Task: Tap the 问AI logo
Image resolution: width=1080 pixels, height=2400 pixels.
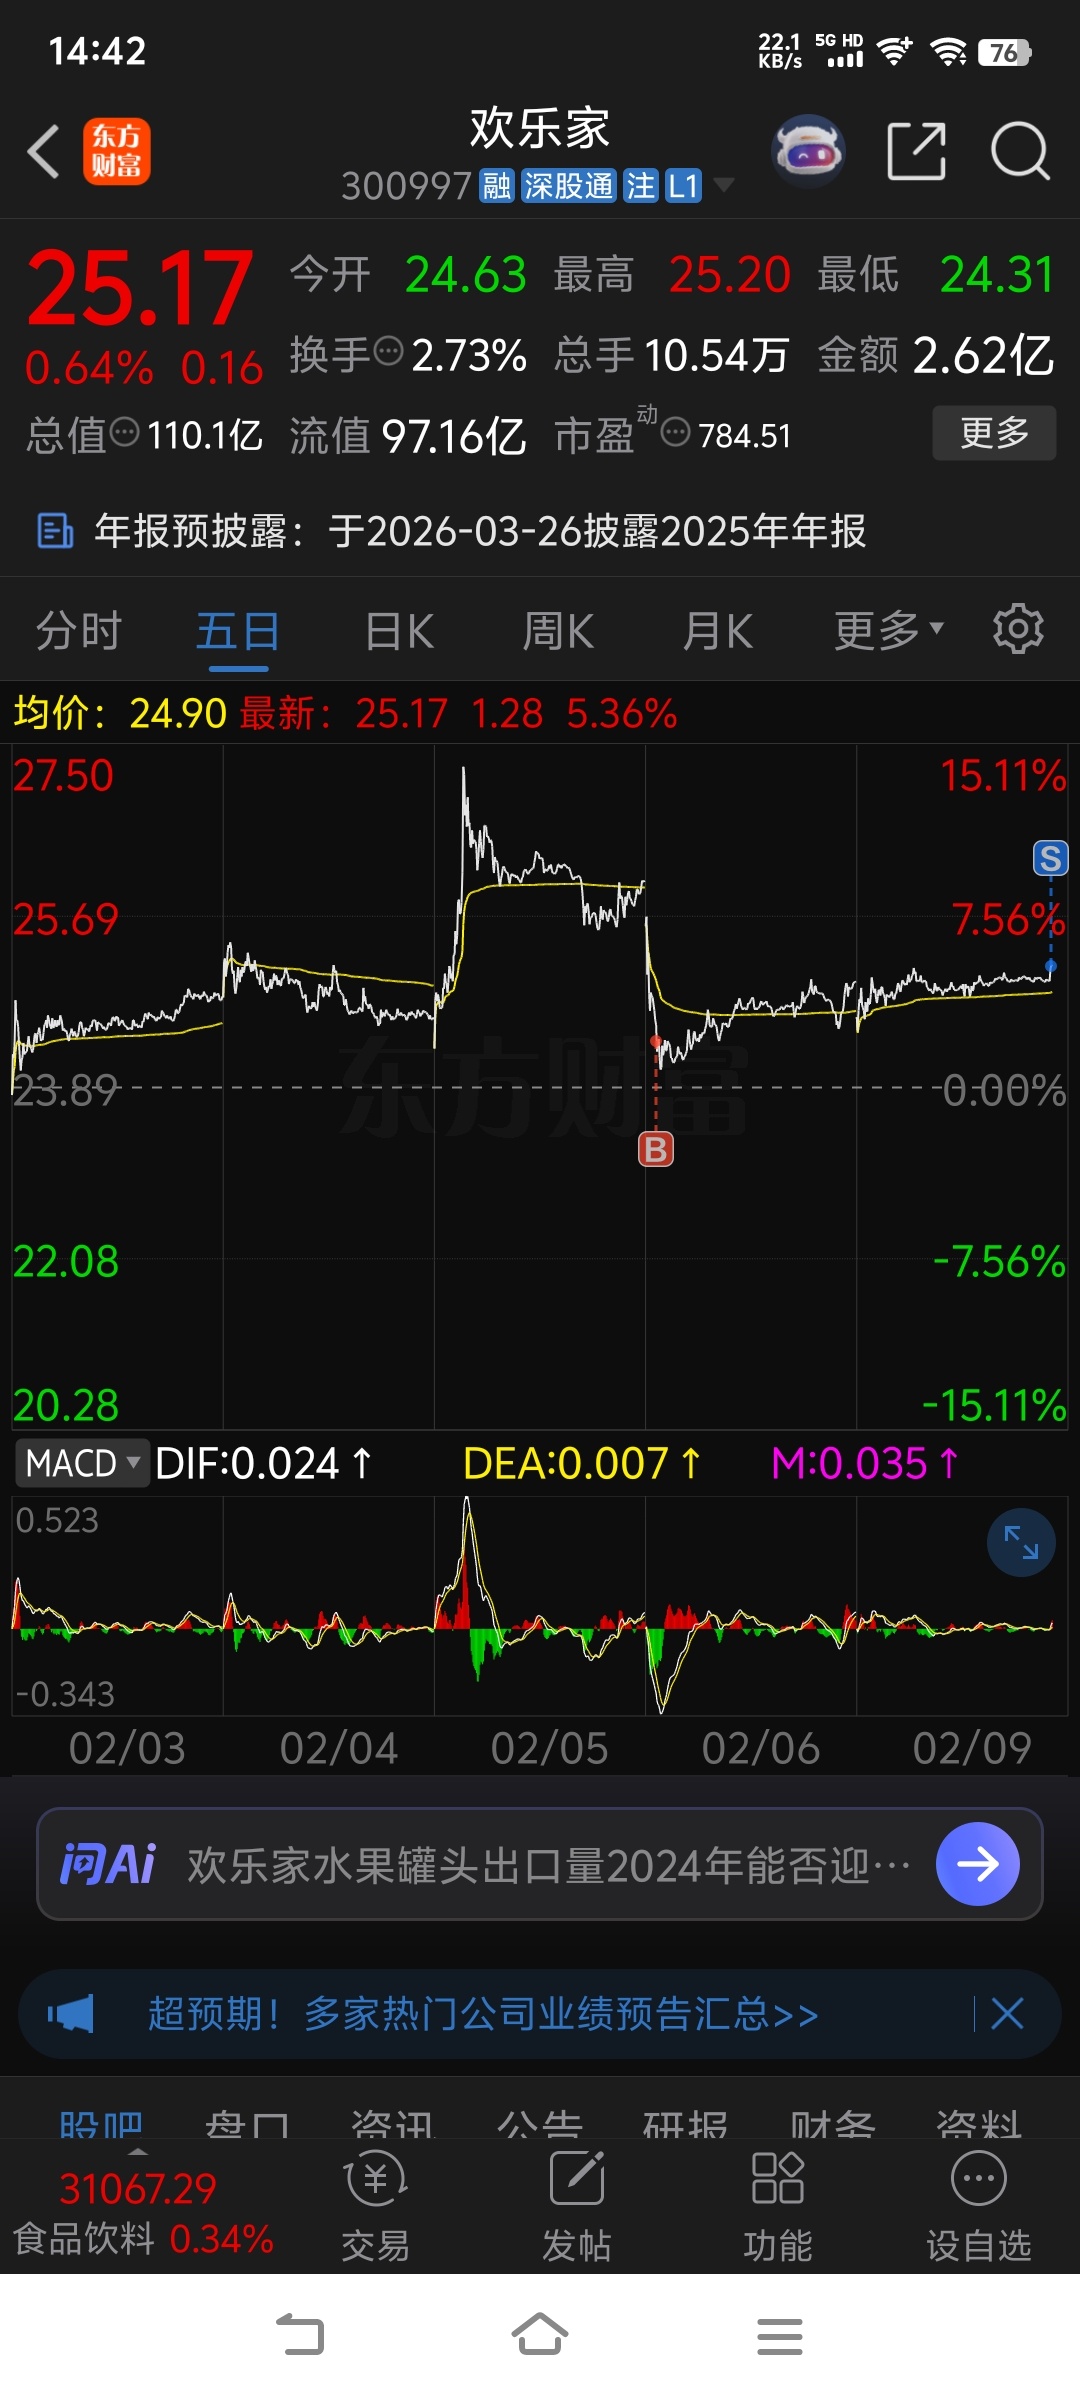Action: click(108, 1864)
